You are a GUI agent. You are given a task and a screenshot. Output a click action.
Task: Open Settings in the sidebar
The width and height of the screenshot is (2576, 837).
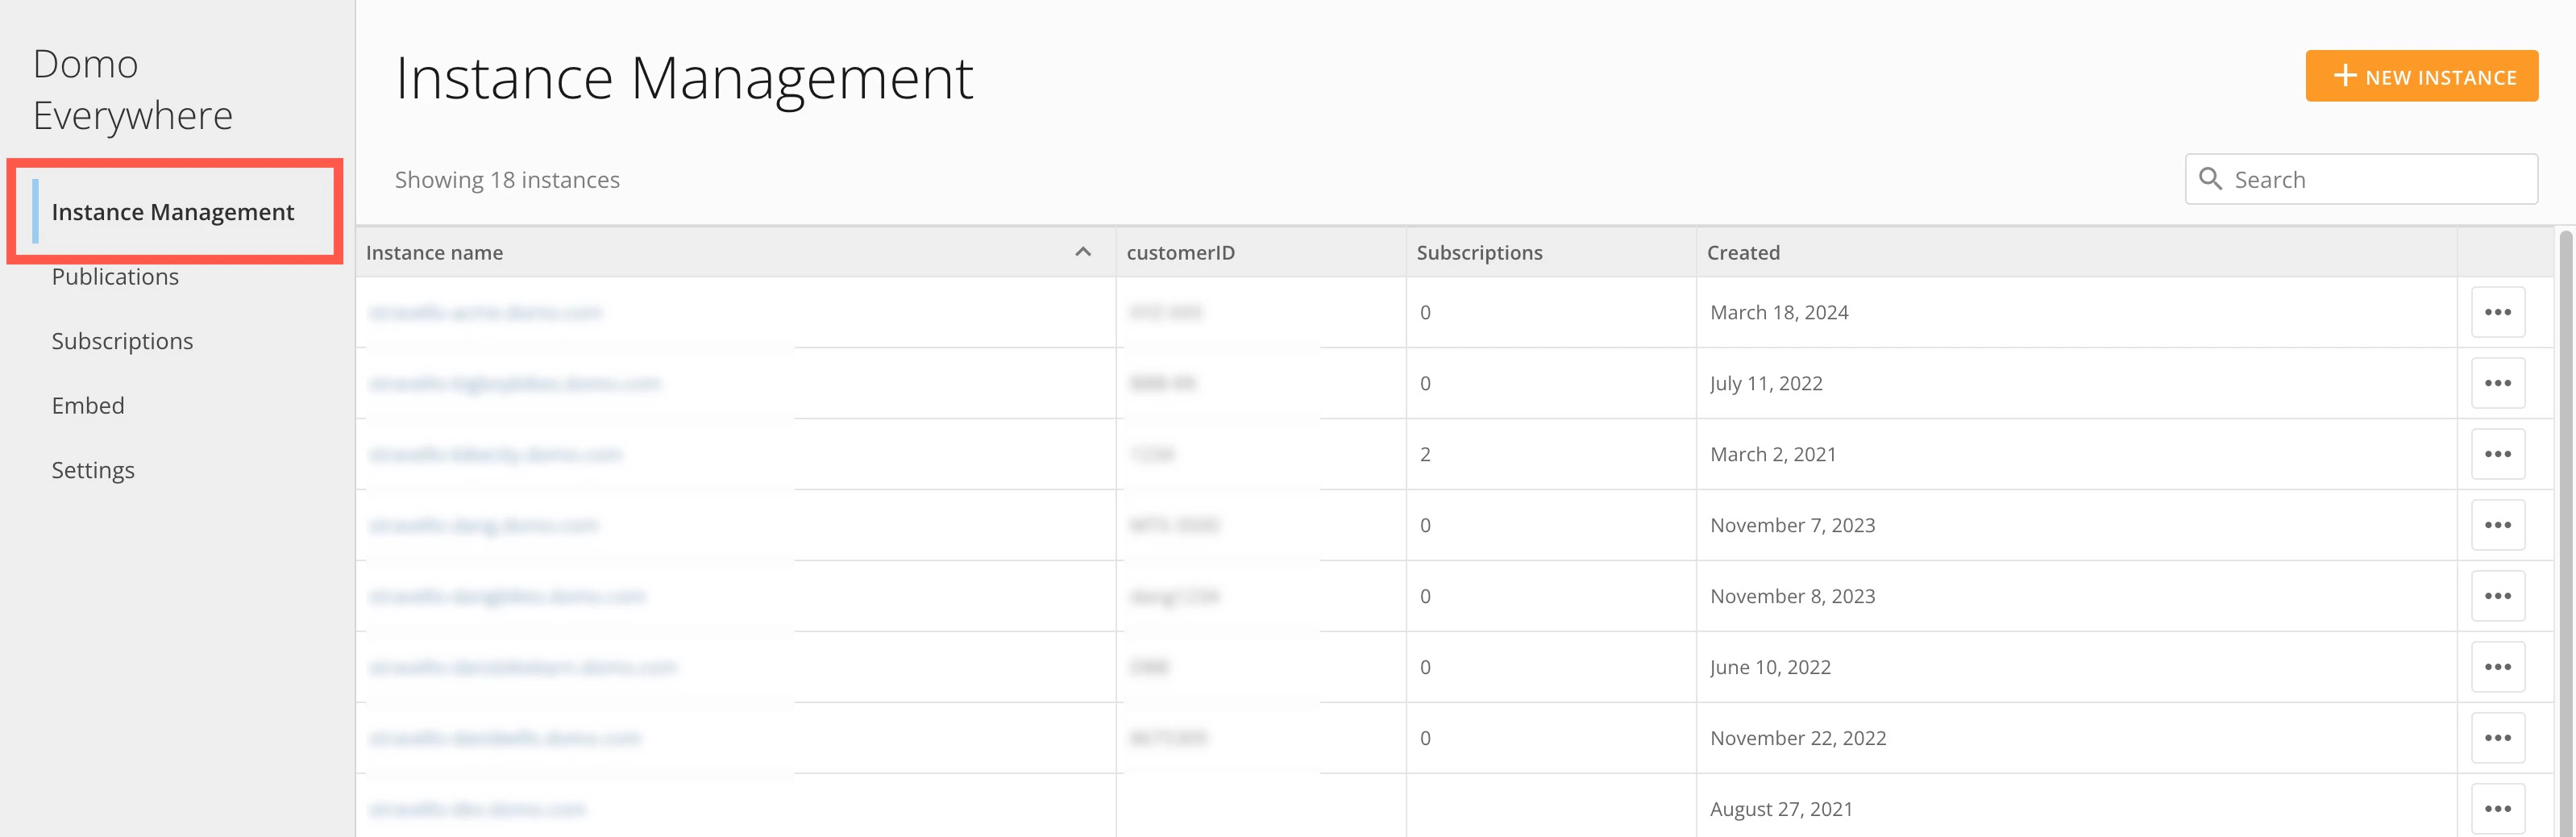(93, 470)
